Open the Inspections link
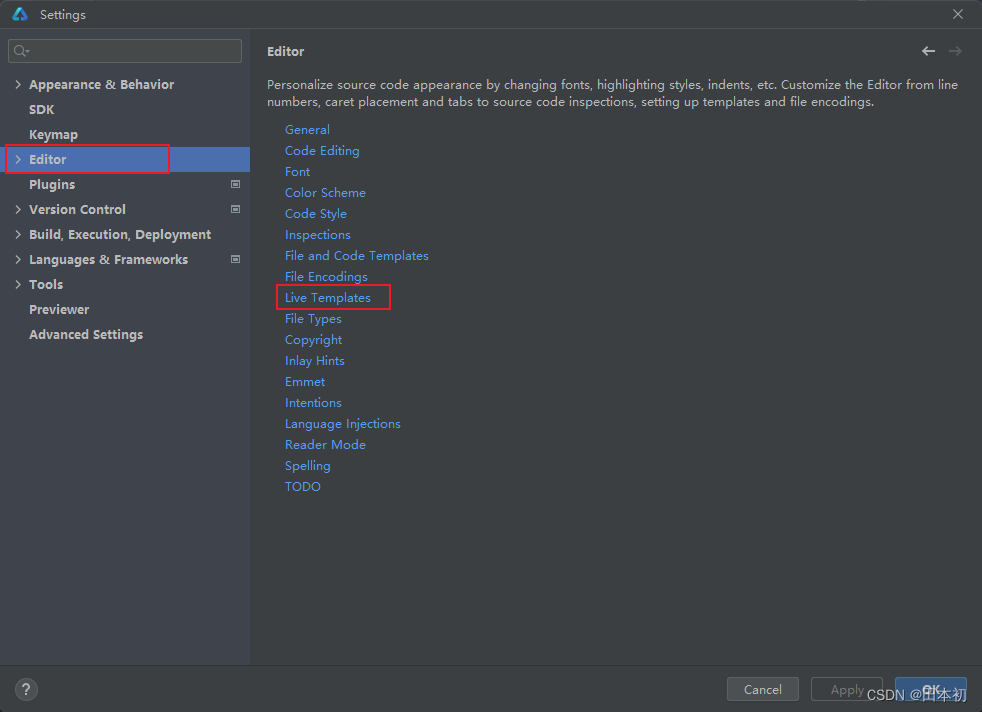The height and width of the screenshot is (712, 982). [318, 235]
